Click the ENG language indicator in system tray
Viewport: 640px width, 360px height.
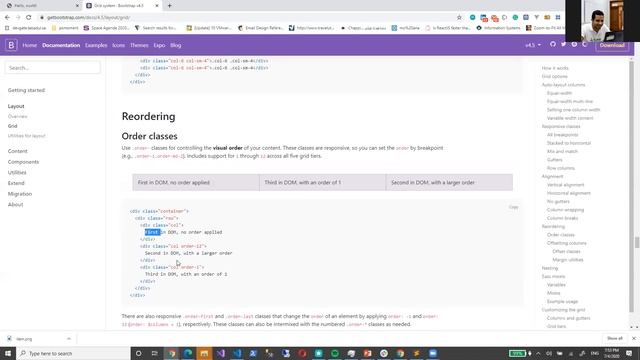click(595, 353)
